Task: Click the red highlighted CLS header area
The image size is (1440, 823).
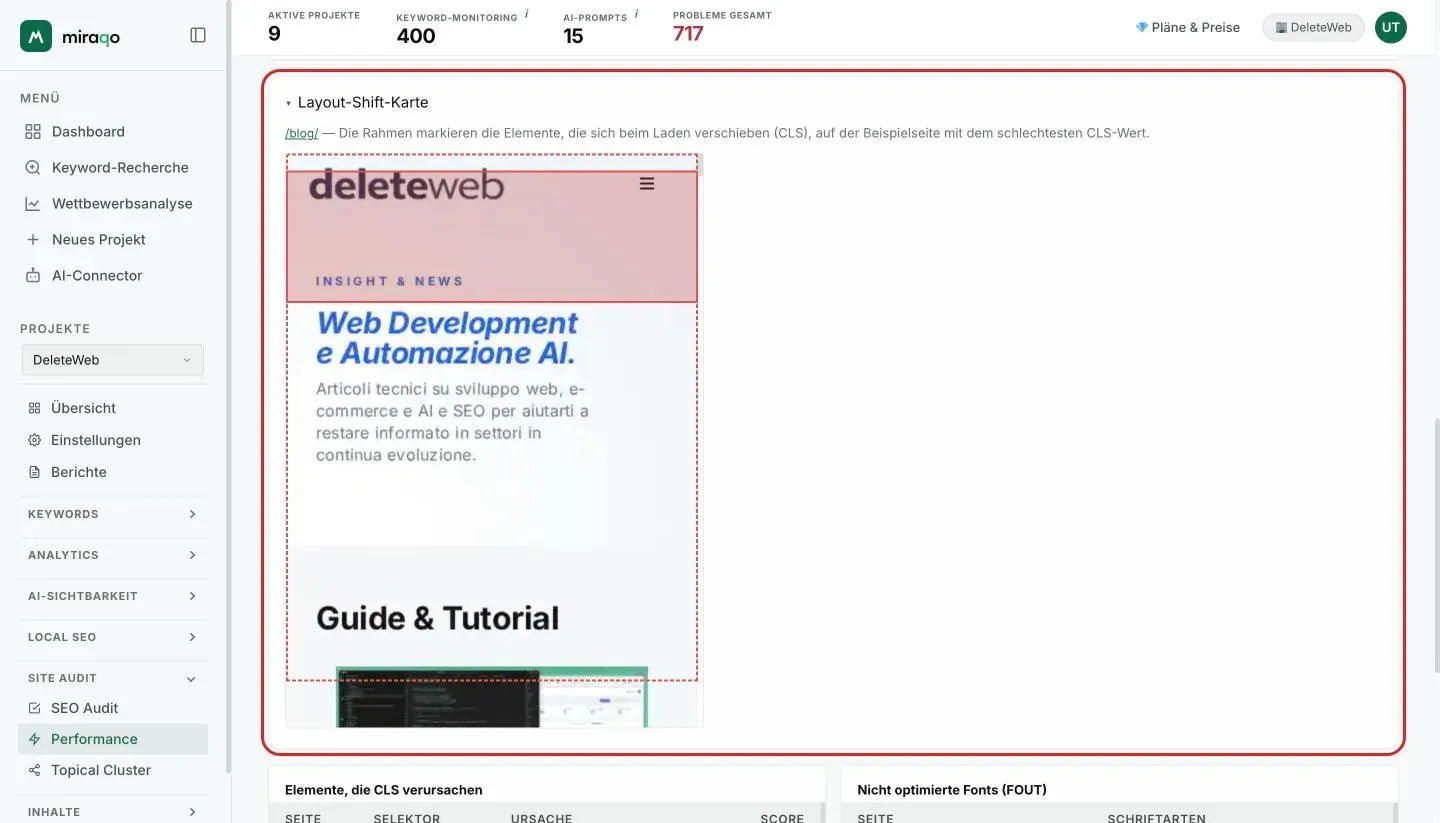Action: click(x=492, y=236)
